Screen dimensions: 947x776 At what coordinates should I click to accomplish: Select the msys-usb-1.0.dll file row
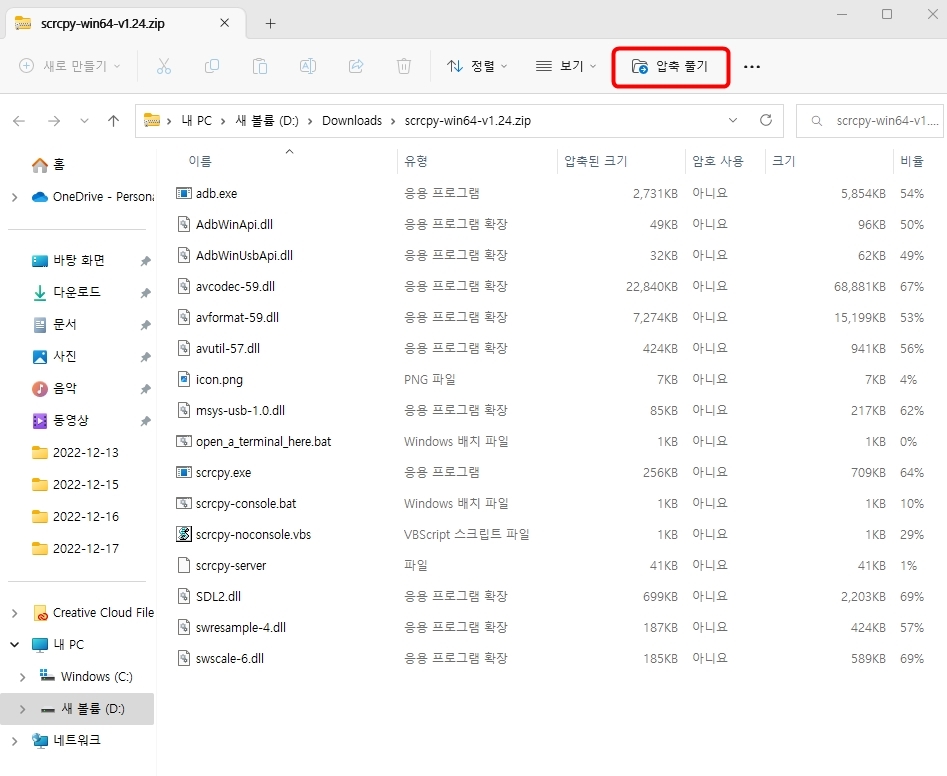(x=551, y=411)
